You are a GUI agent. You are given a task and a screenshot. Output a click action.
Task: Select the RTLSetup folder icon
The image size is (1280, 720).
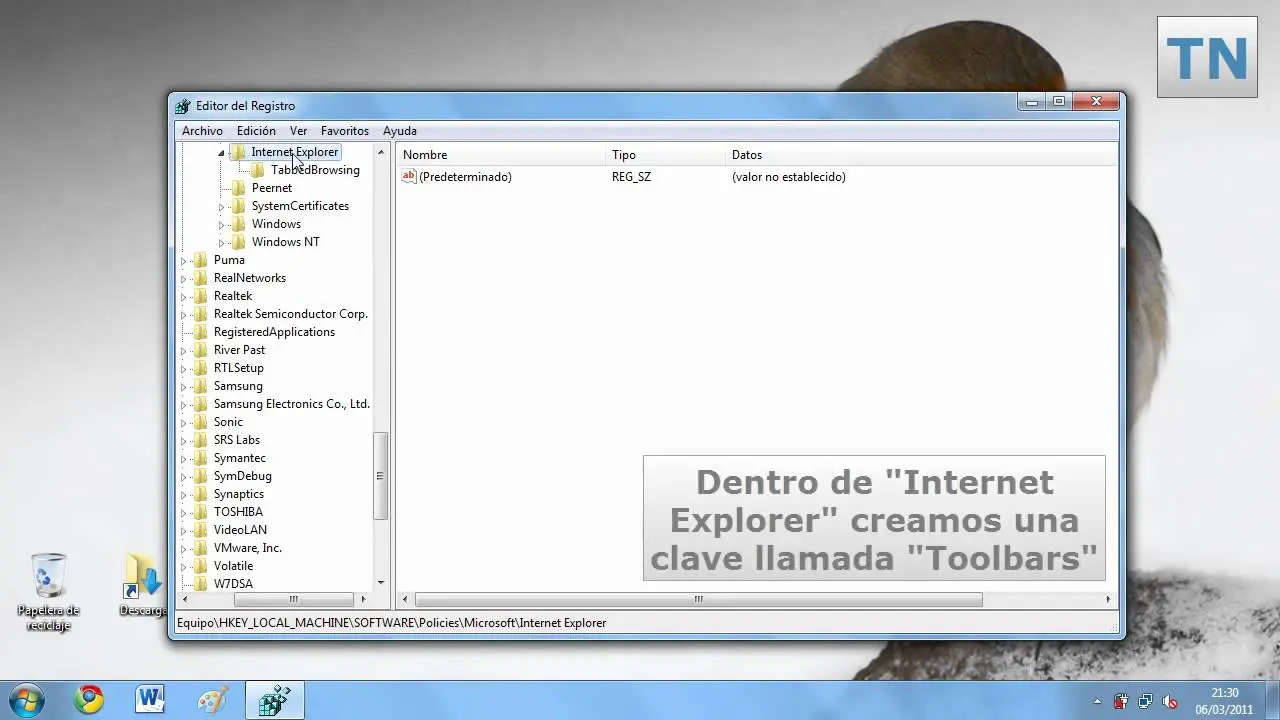point(200,368)
